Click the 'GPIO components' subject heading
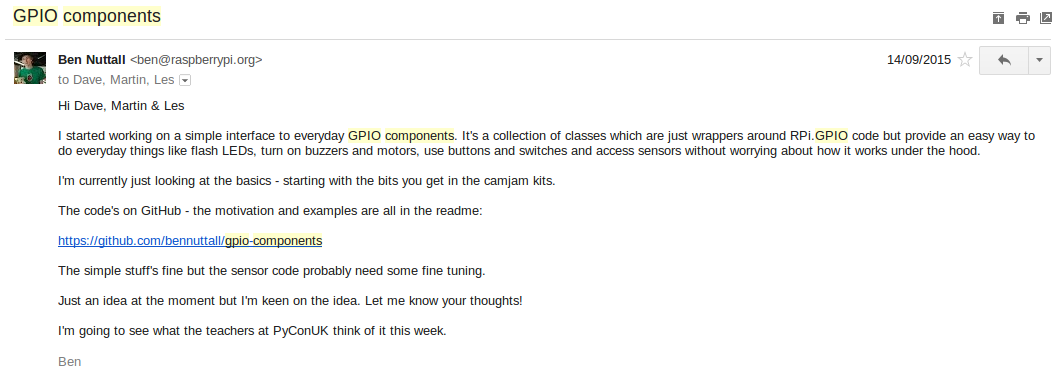The height and width of the screenshot is (379, 1064). pos(87,16)
